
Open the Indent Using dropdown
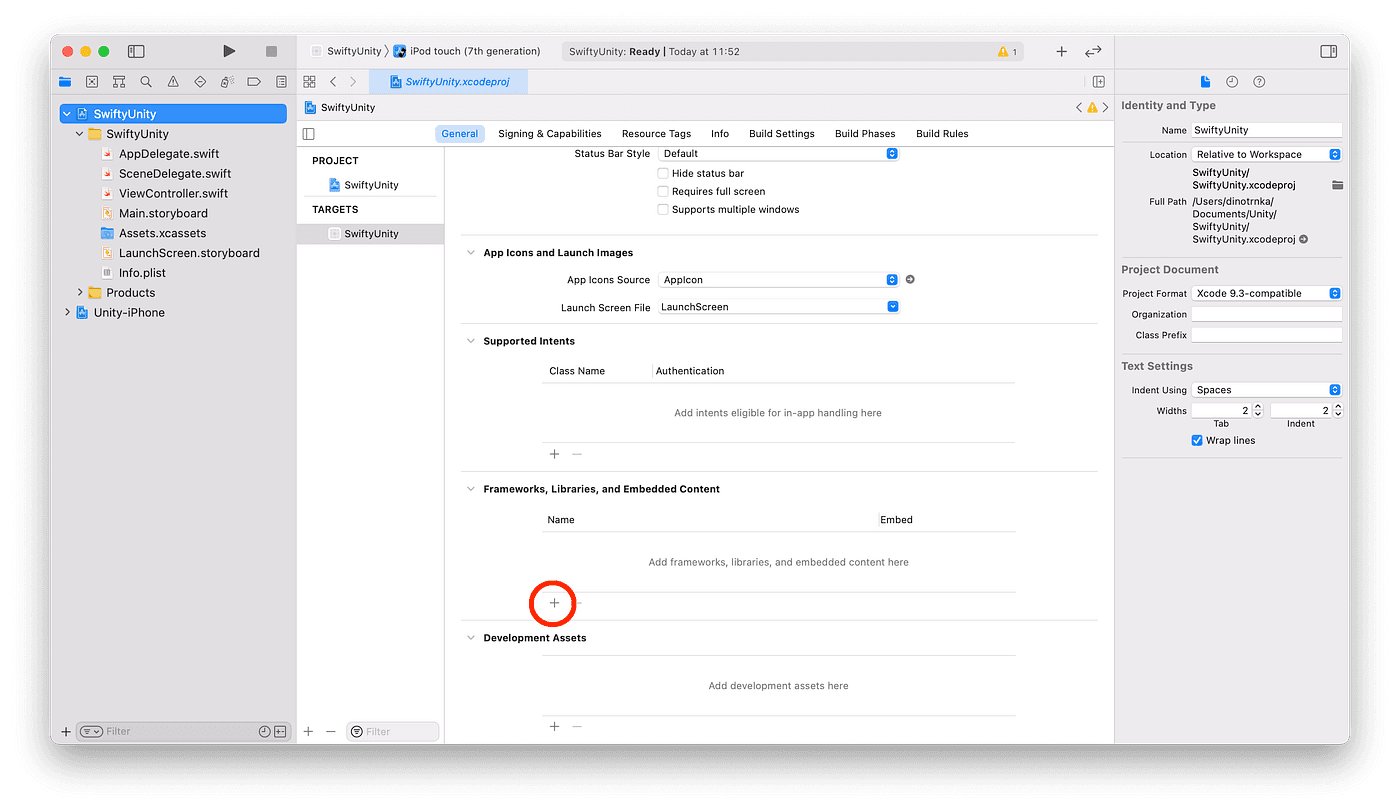[x=1266, y=390]
